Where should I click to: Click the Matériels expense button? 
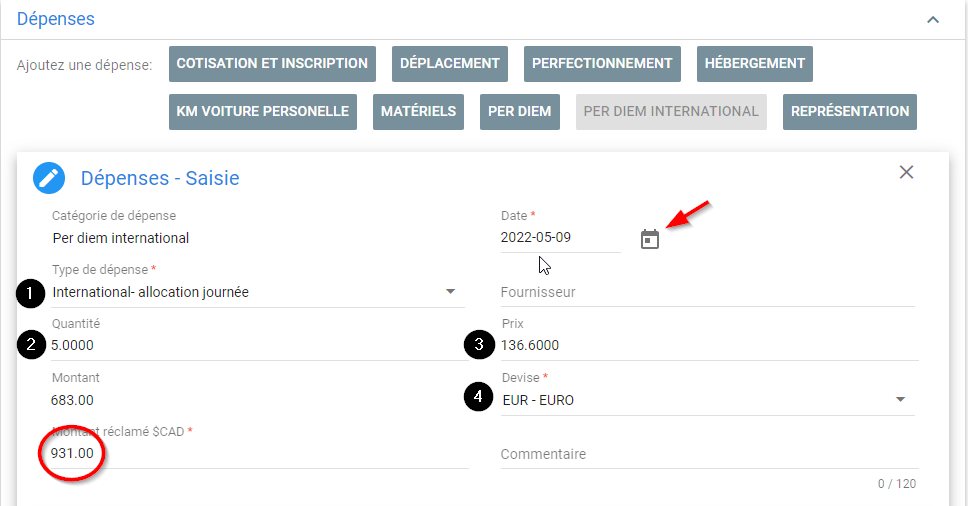[x=418, y=112]
